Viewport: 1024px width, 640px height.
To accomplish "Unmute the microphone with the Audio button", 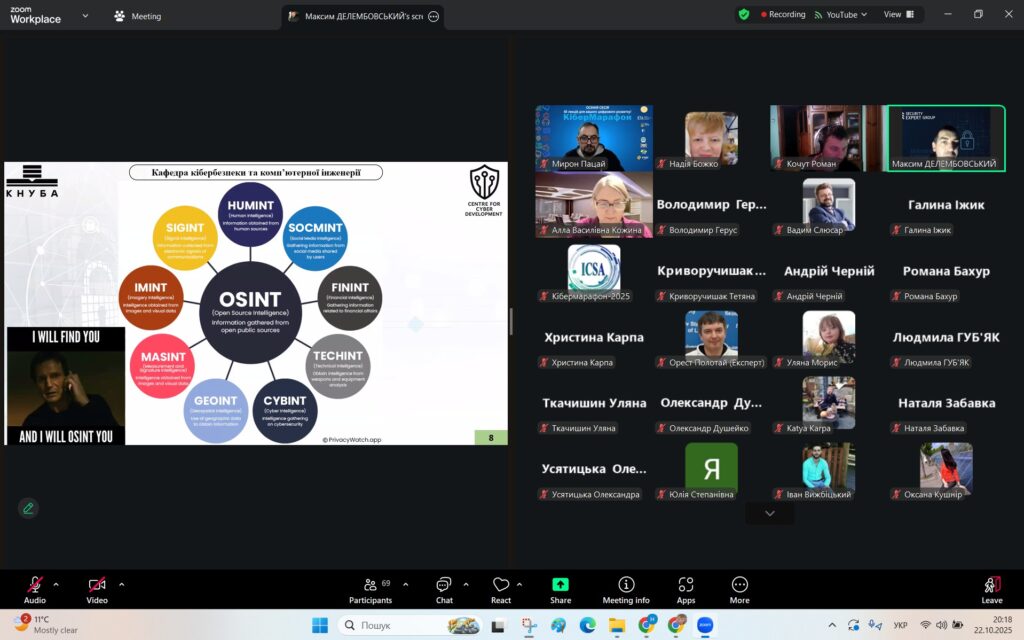I will pyautogui.click(x=35, y=587).
